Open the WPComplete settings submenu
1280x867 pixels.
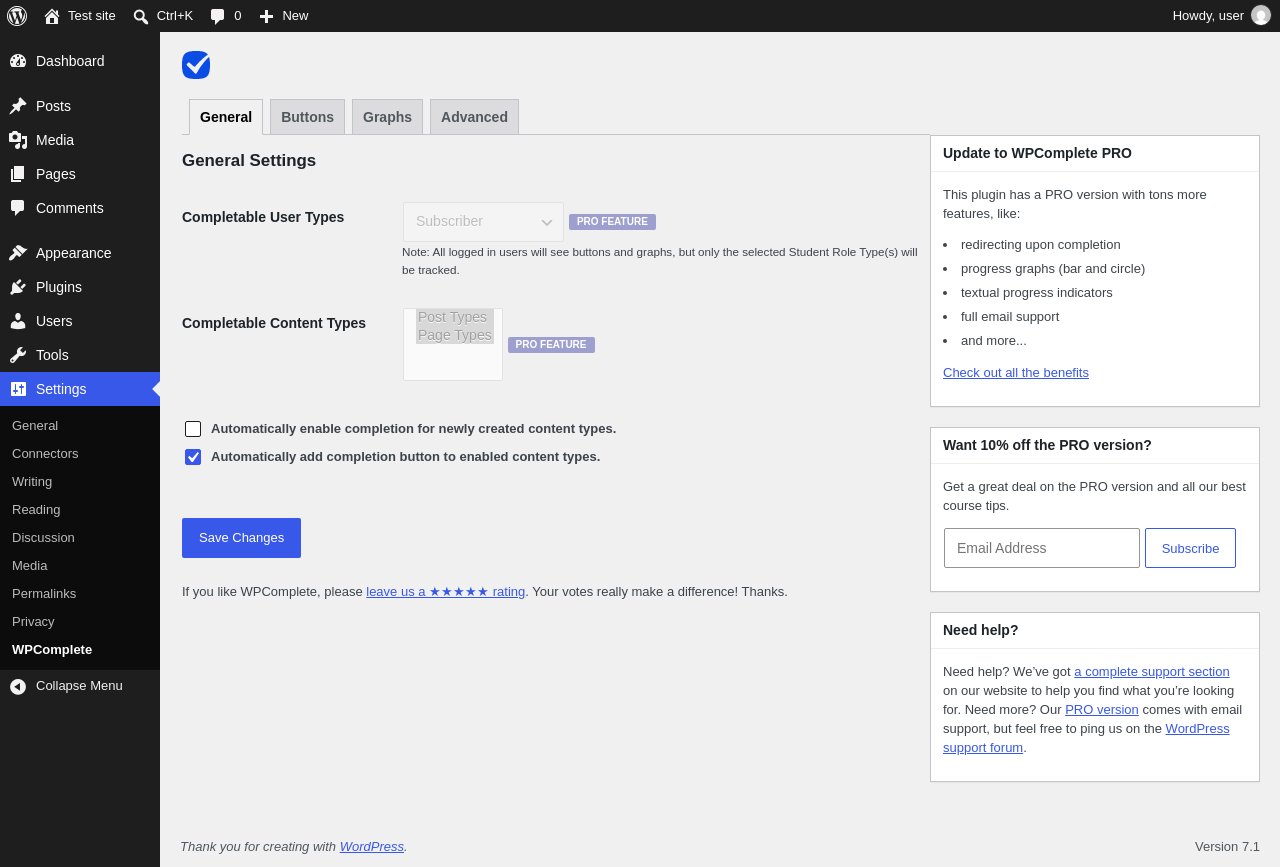click(x=80, y=650)
